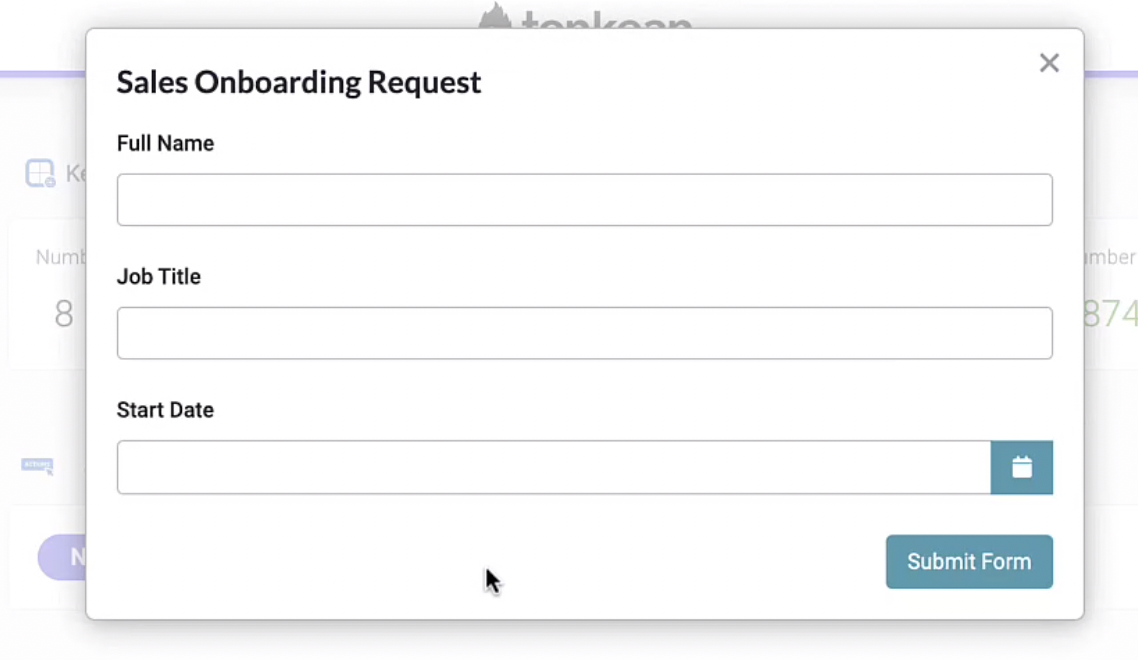Click the Full Name label
Screen dimensions: 1138x660
[165, 143]
